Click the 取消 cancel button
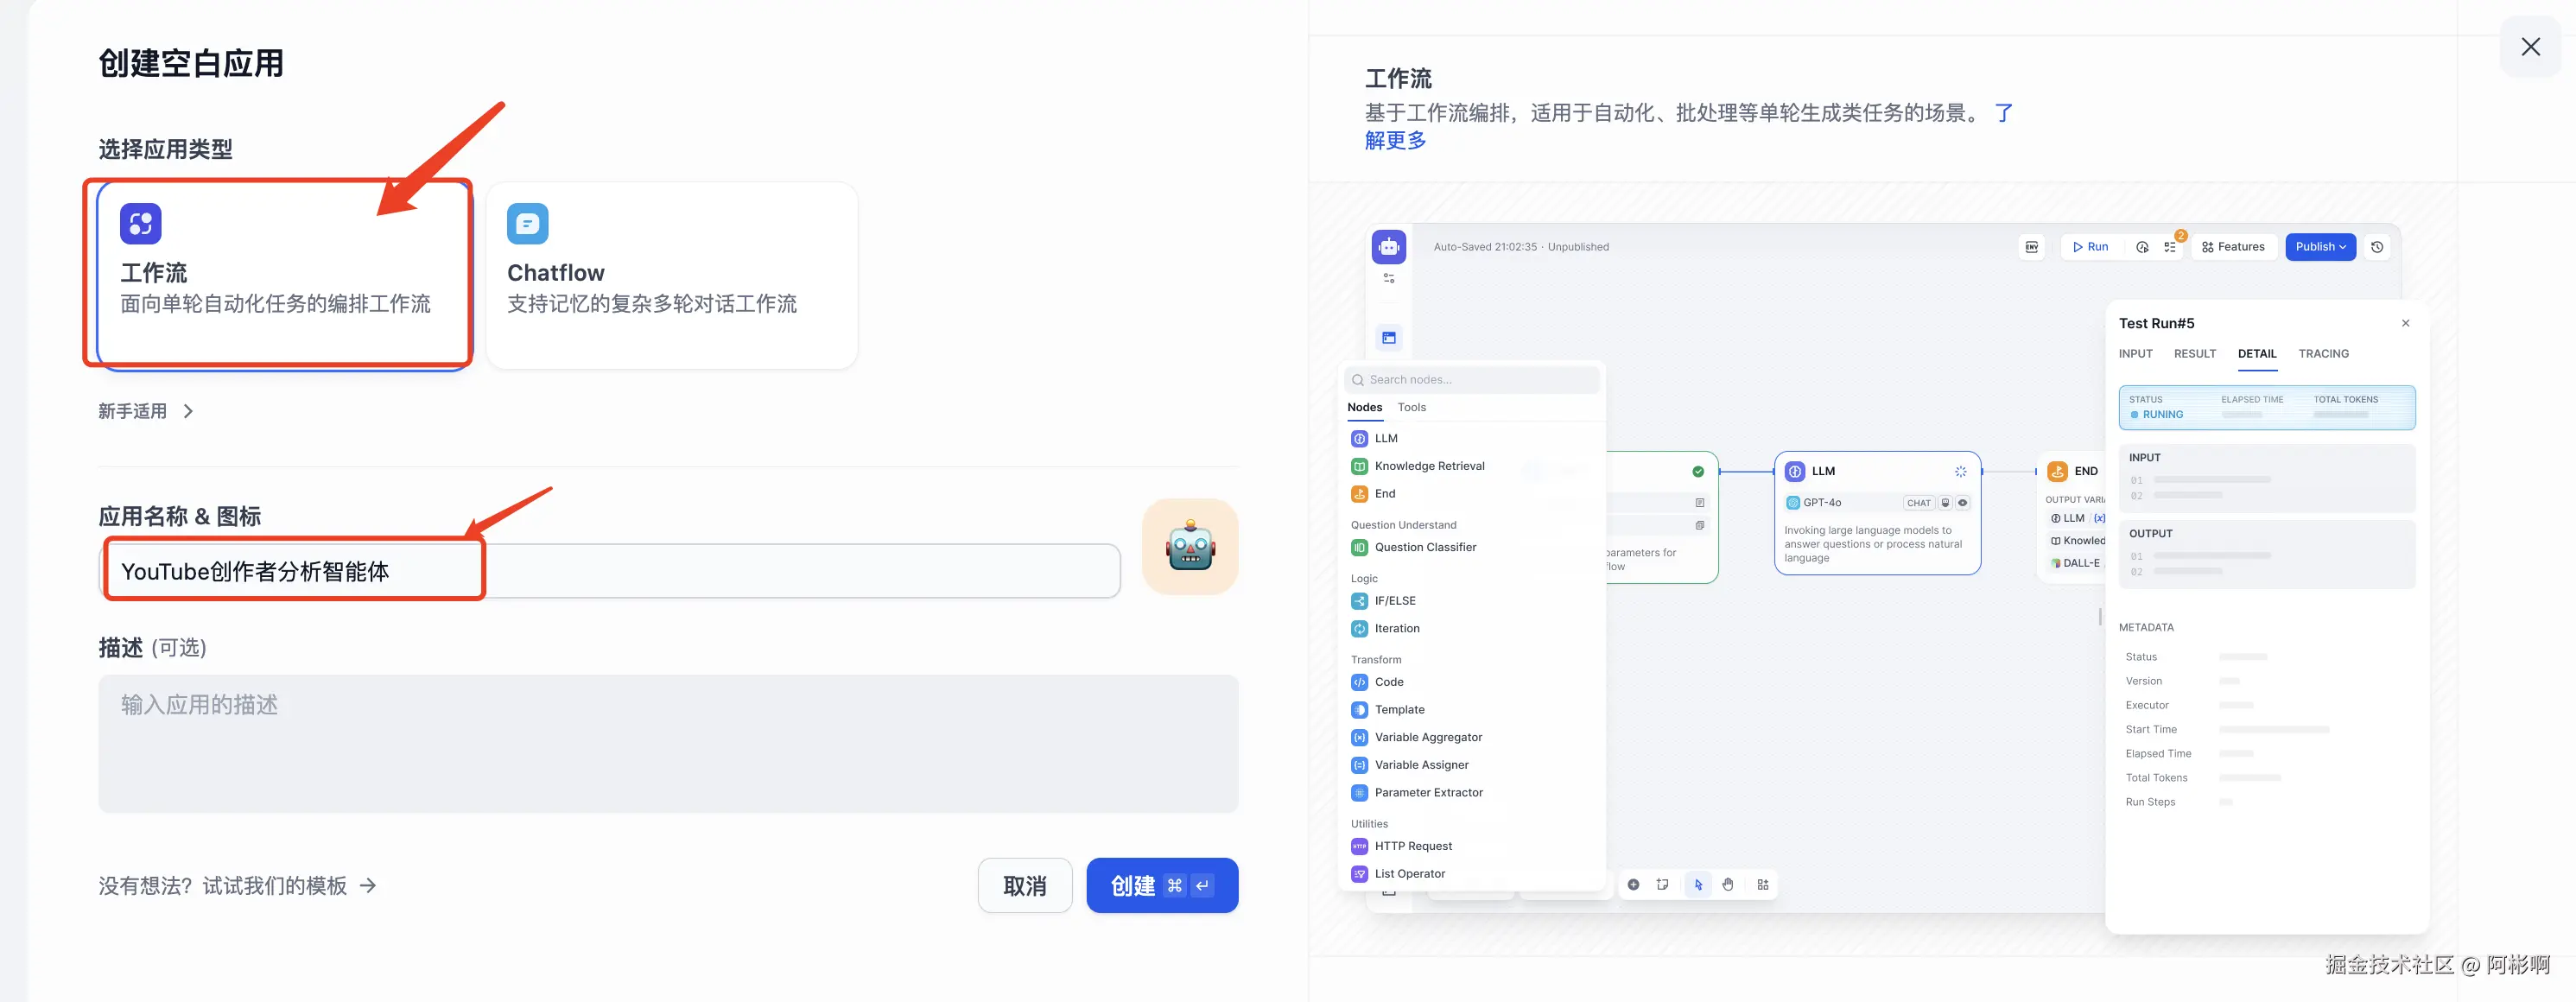 pyautogui.click(x=1024, y=885)
